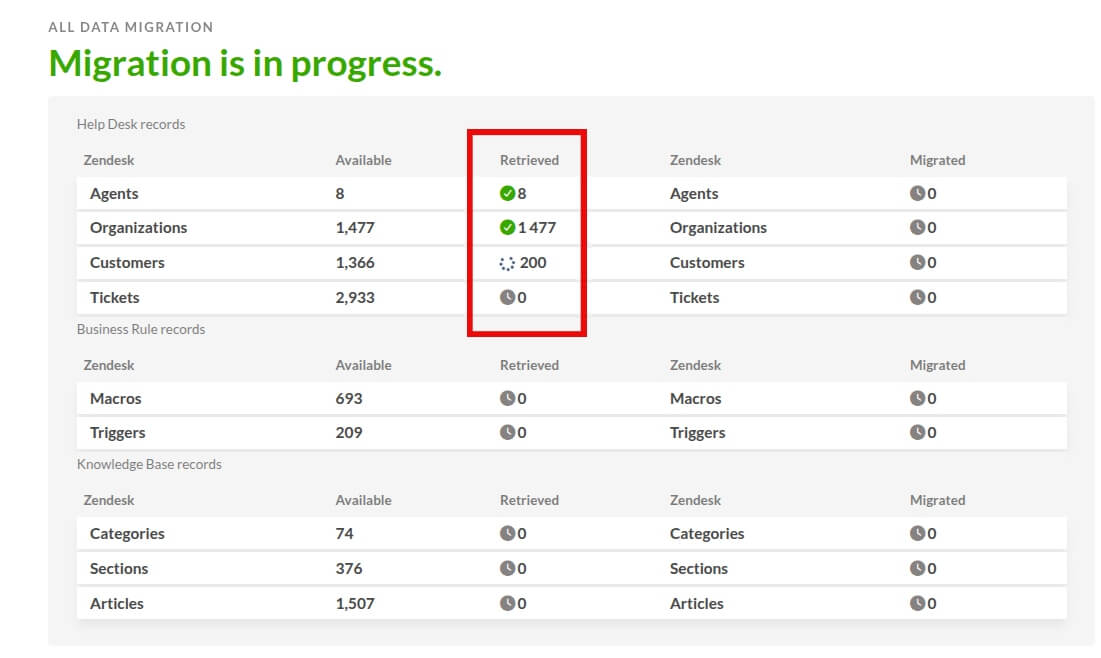Click the target-side Articles label
Viewport: 1101px width, 658px height.
[x=697, y=603]
